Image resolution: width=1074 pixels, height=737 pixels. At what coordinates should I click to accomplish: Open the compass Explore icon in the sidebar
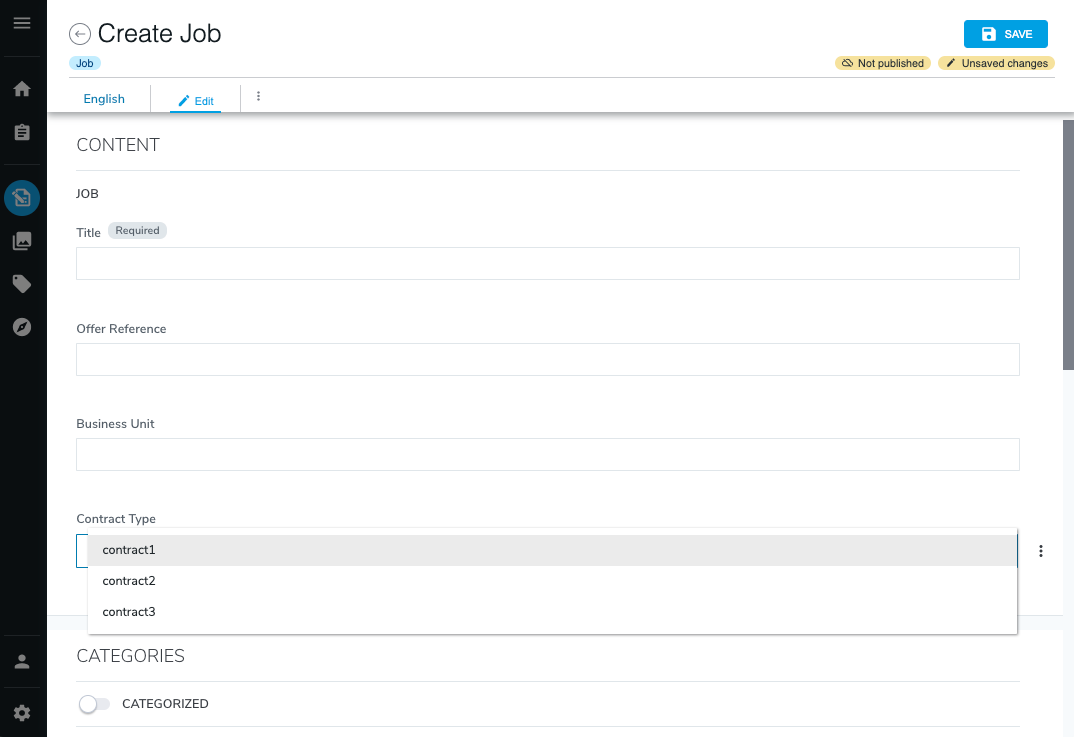(x=22, y=327)
